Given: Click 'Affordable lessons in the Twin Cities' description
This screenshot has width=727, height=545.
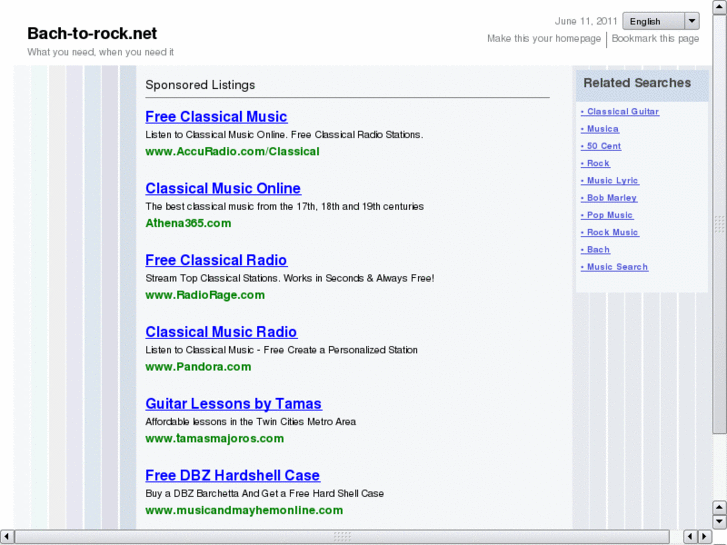Looking at the screenshot, I should coord(250,422).
